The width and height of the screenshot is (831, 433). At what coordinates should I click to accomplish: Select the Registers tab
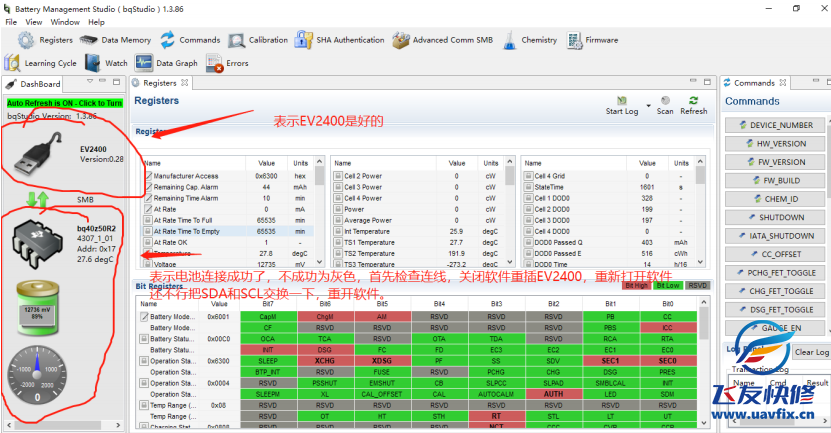click(x=160, y=83)
